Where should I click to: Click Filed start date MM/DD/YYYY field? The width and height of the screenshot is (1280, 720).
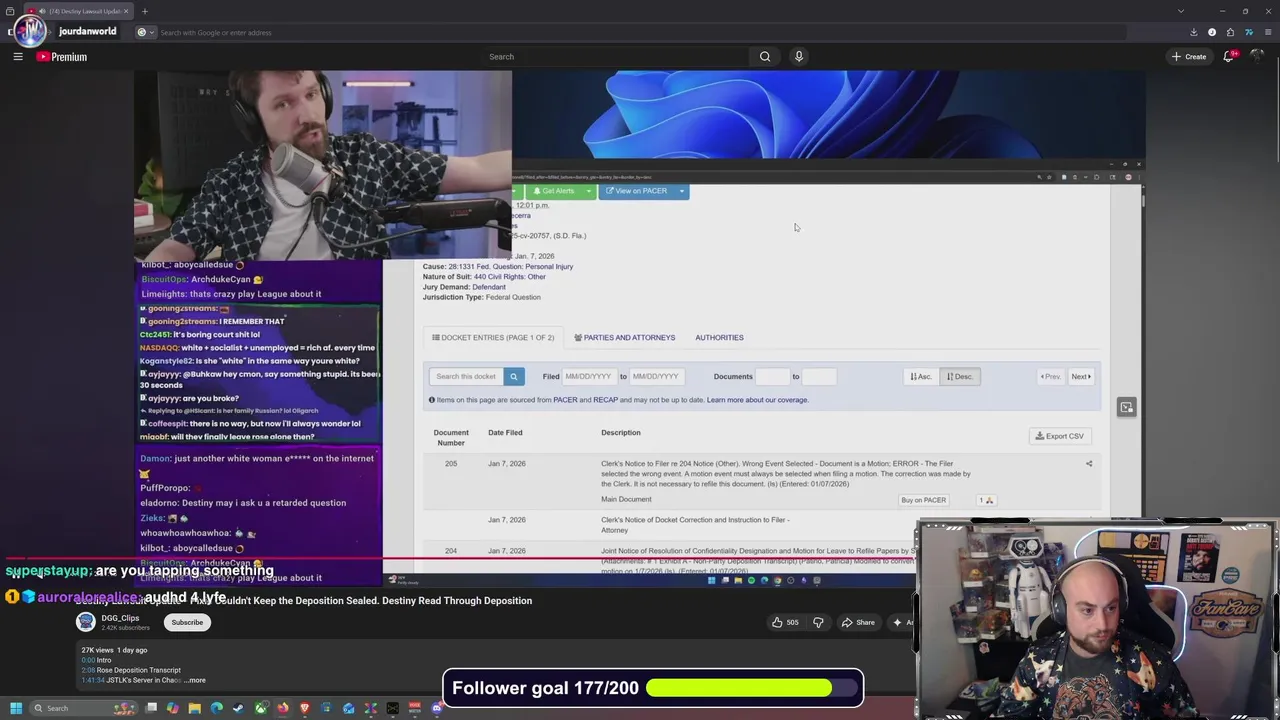tap(588, 376)
